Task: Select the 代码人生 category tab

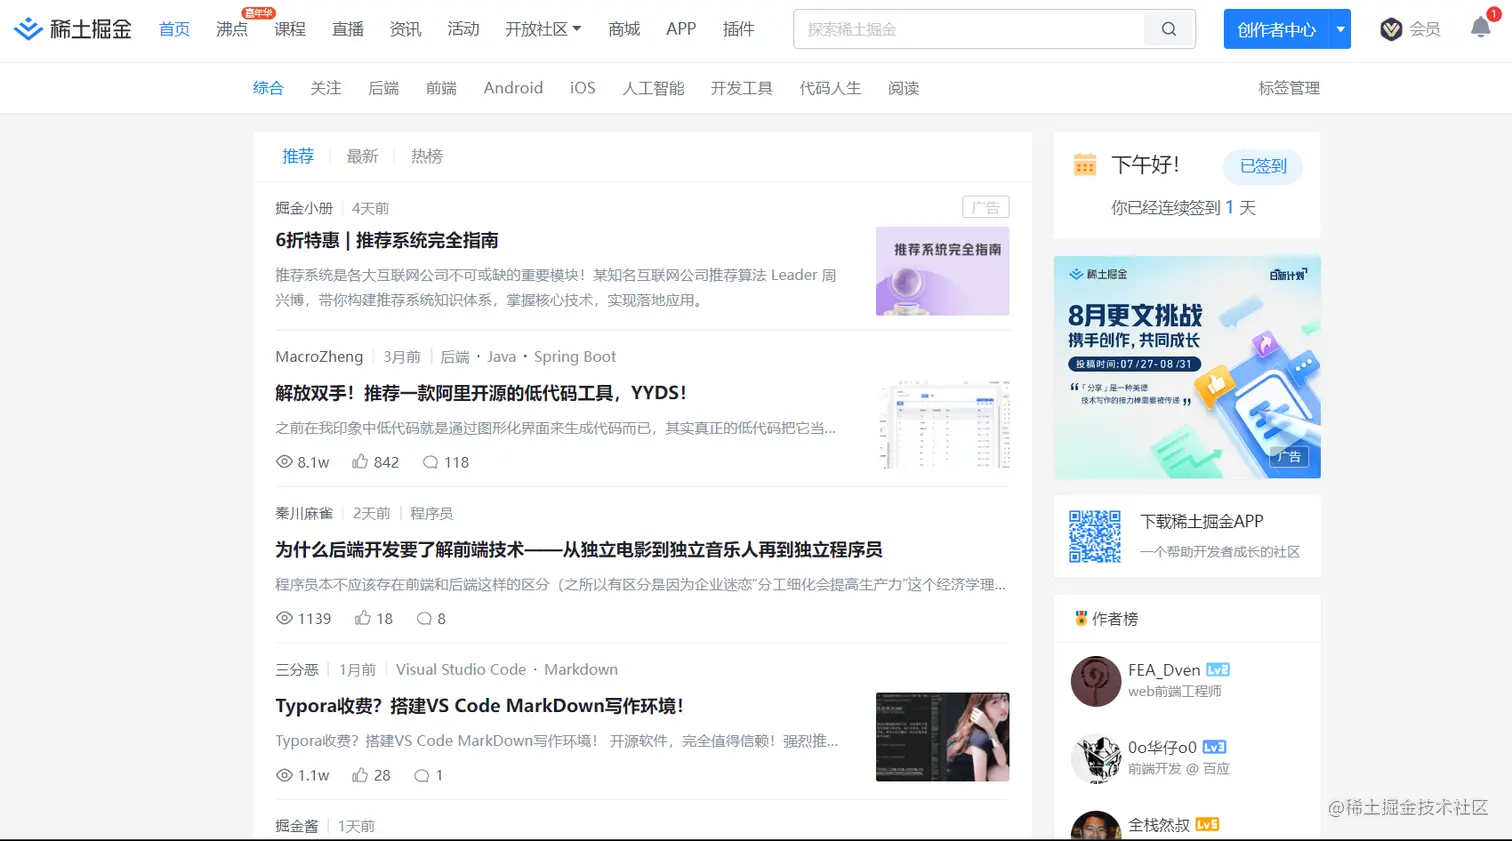Action: 830,88
